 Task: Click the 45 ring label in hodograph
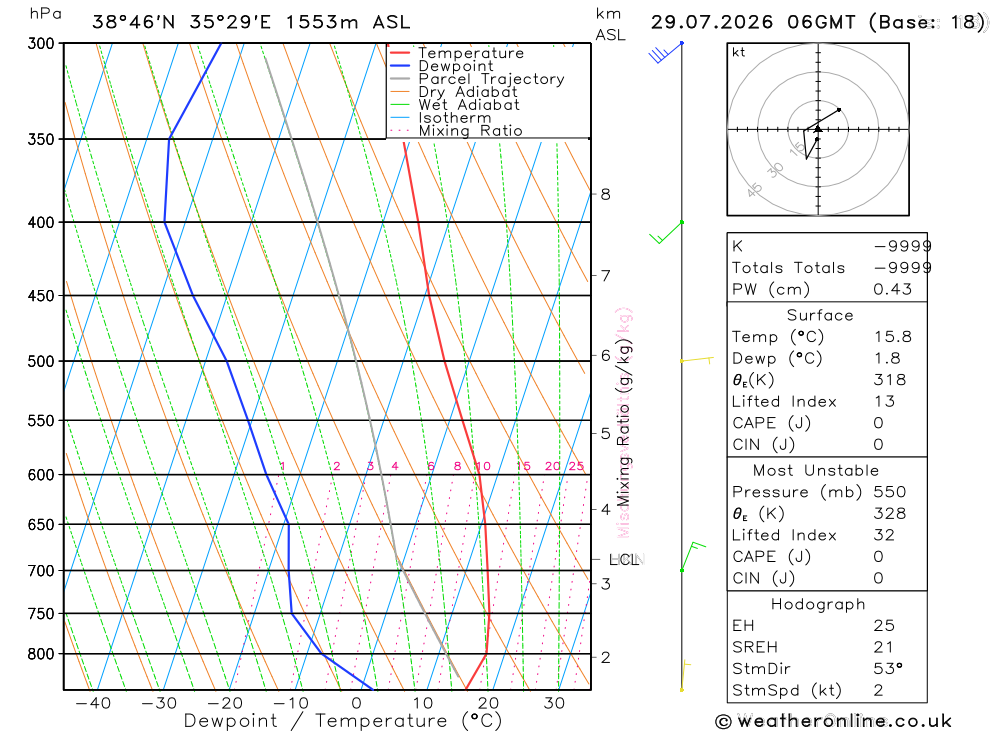click(x=754, y=189)
